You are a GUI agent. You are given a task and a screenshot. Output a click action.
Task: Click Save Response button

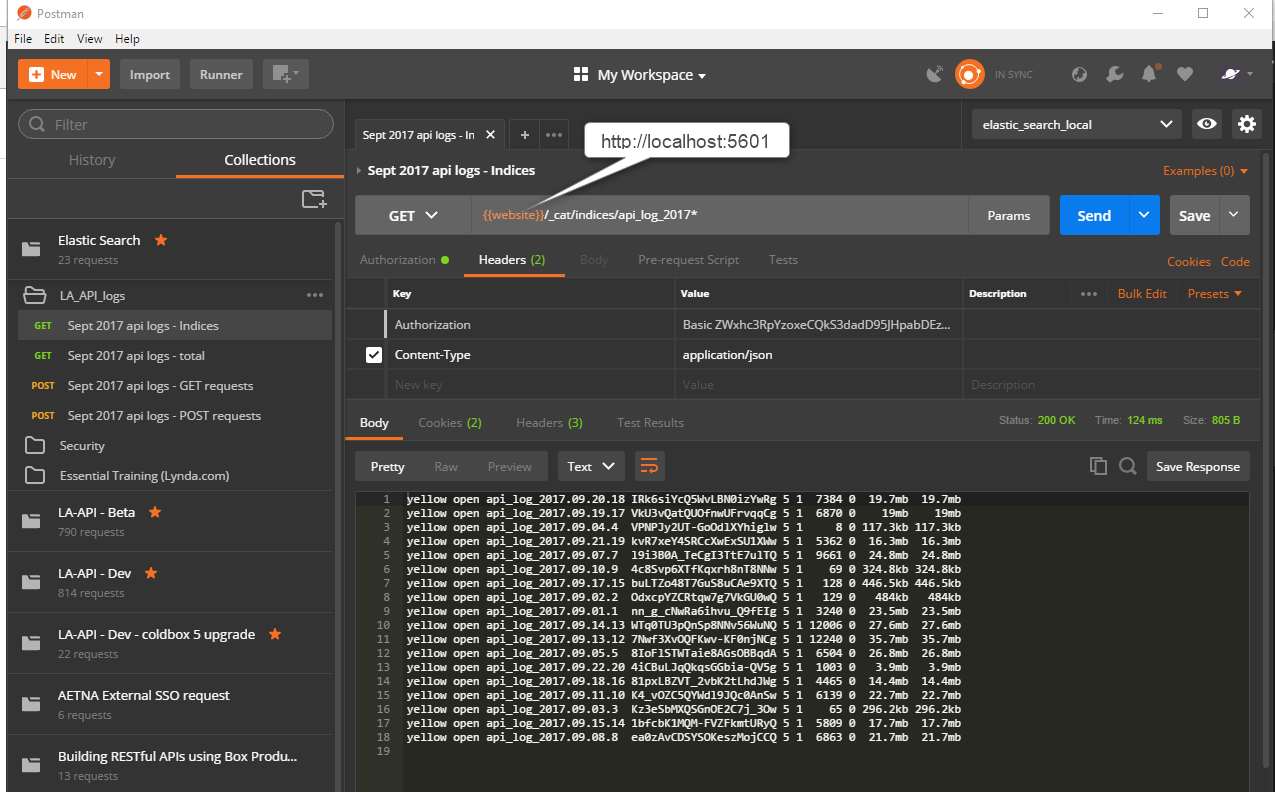coord(1198,466)
